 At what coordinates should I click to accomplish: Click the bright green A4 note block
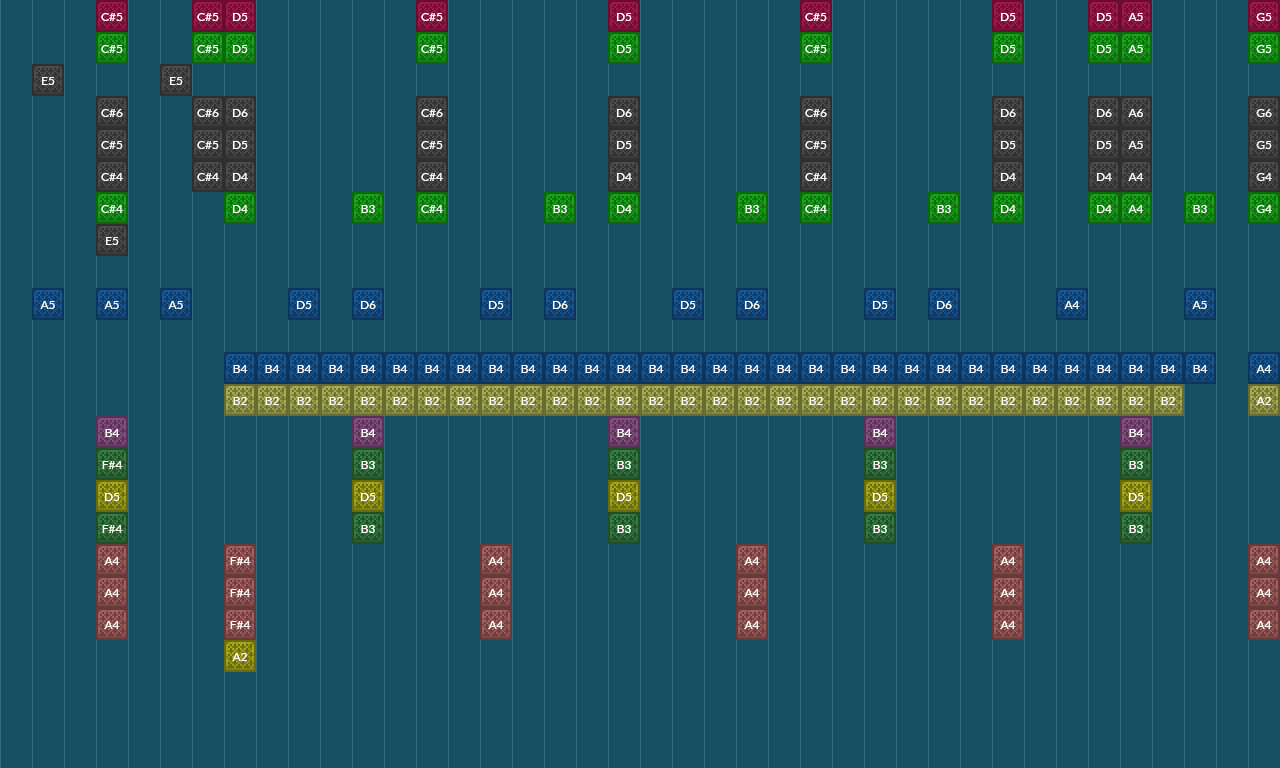pyautogui.click(x=1136, y=208)
